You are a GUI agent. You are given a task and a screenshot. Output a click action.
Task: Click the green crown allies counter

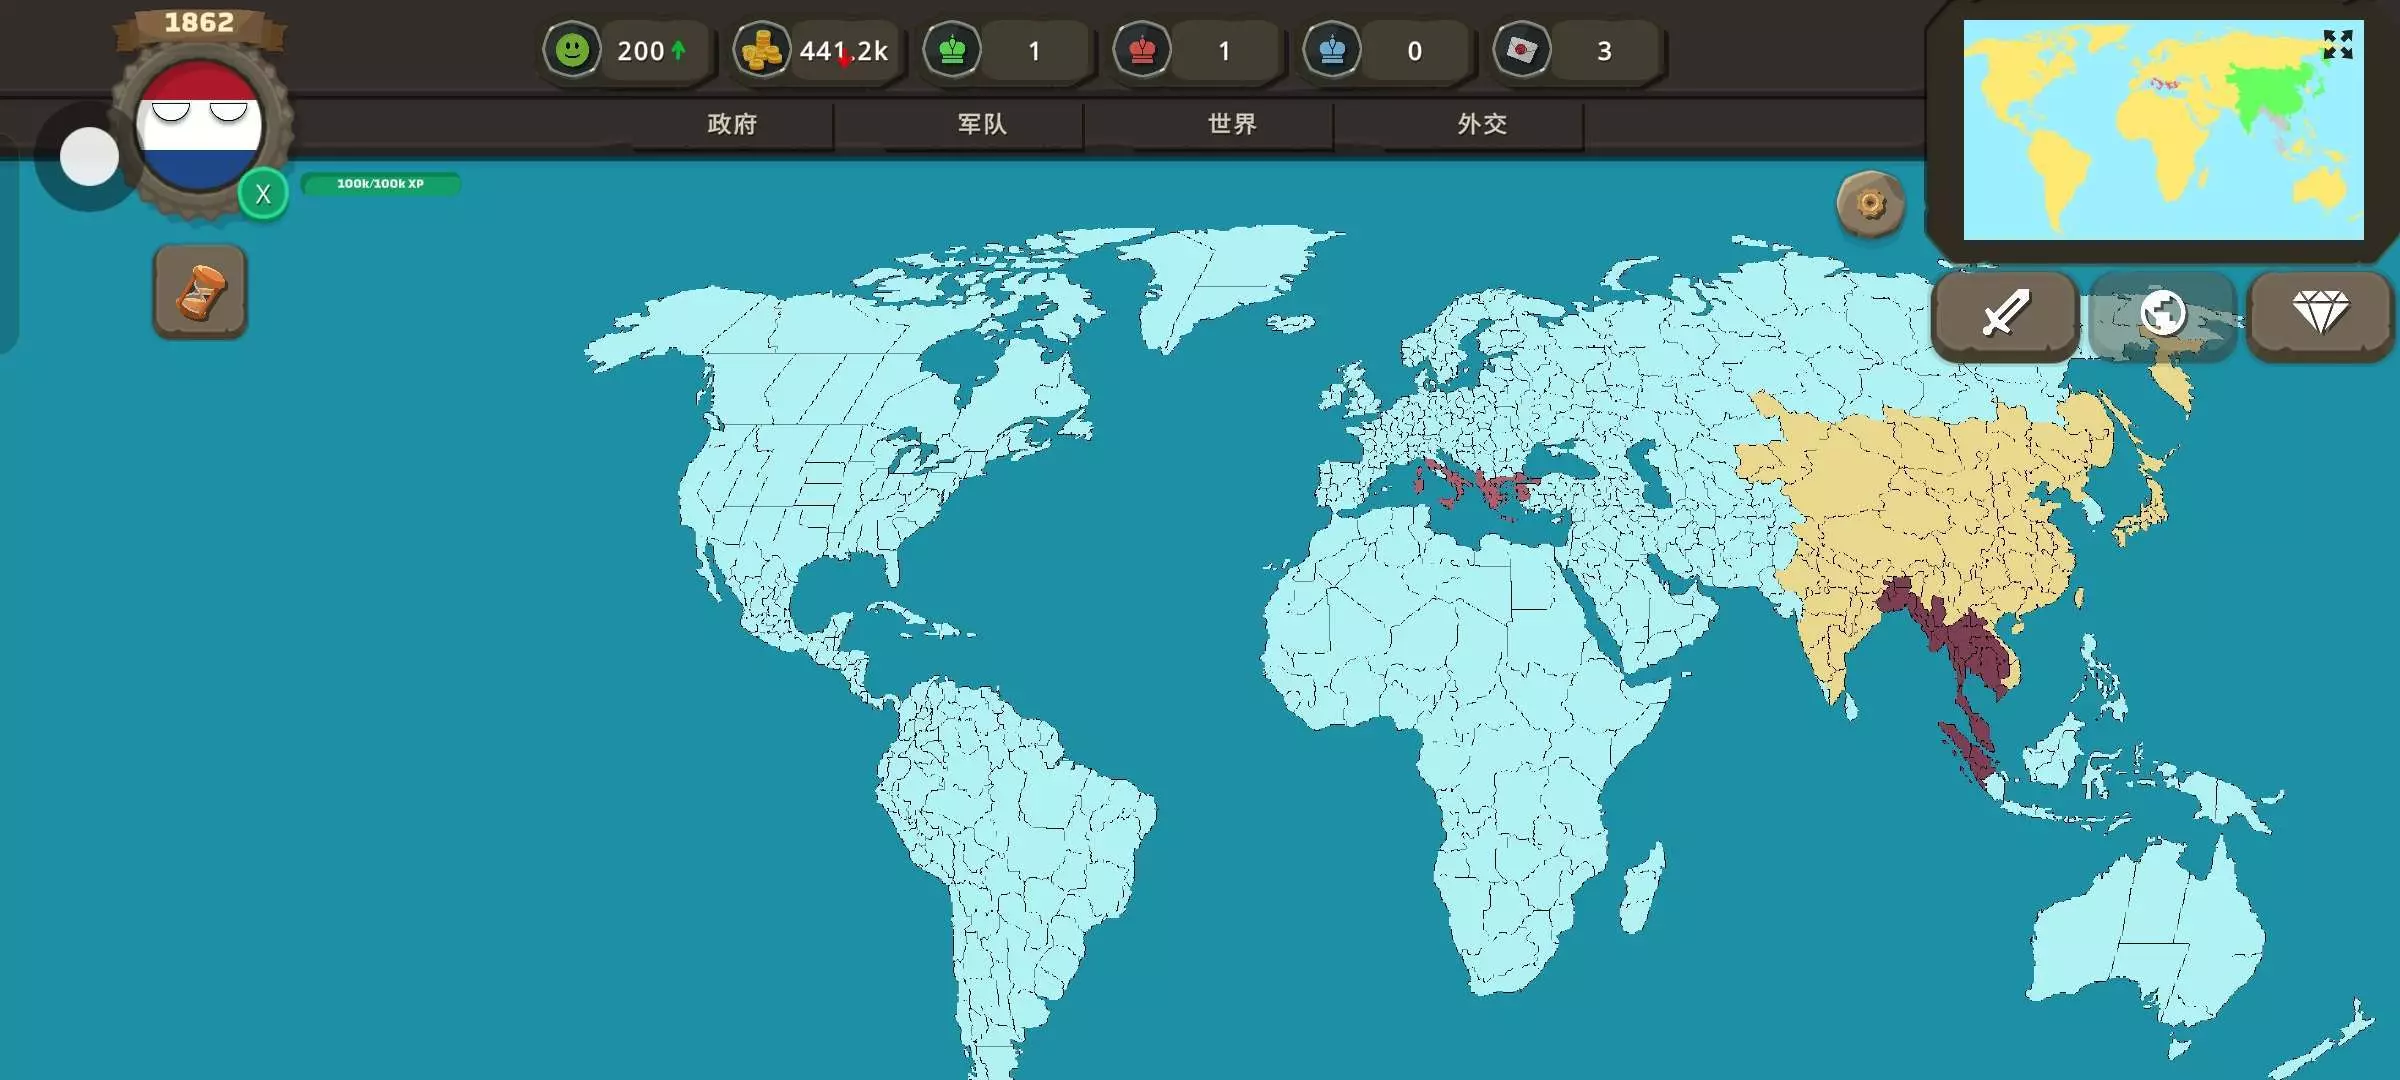coord(952,50)
